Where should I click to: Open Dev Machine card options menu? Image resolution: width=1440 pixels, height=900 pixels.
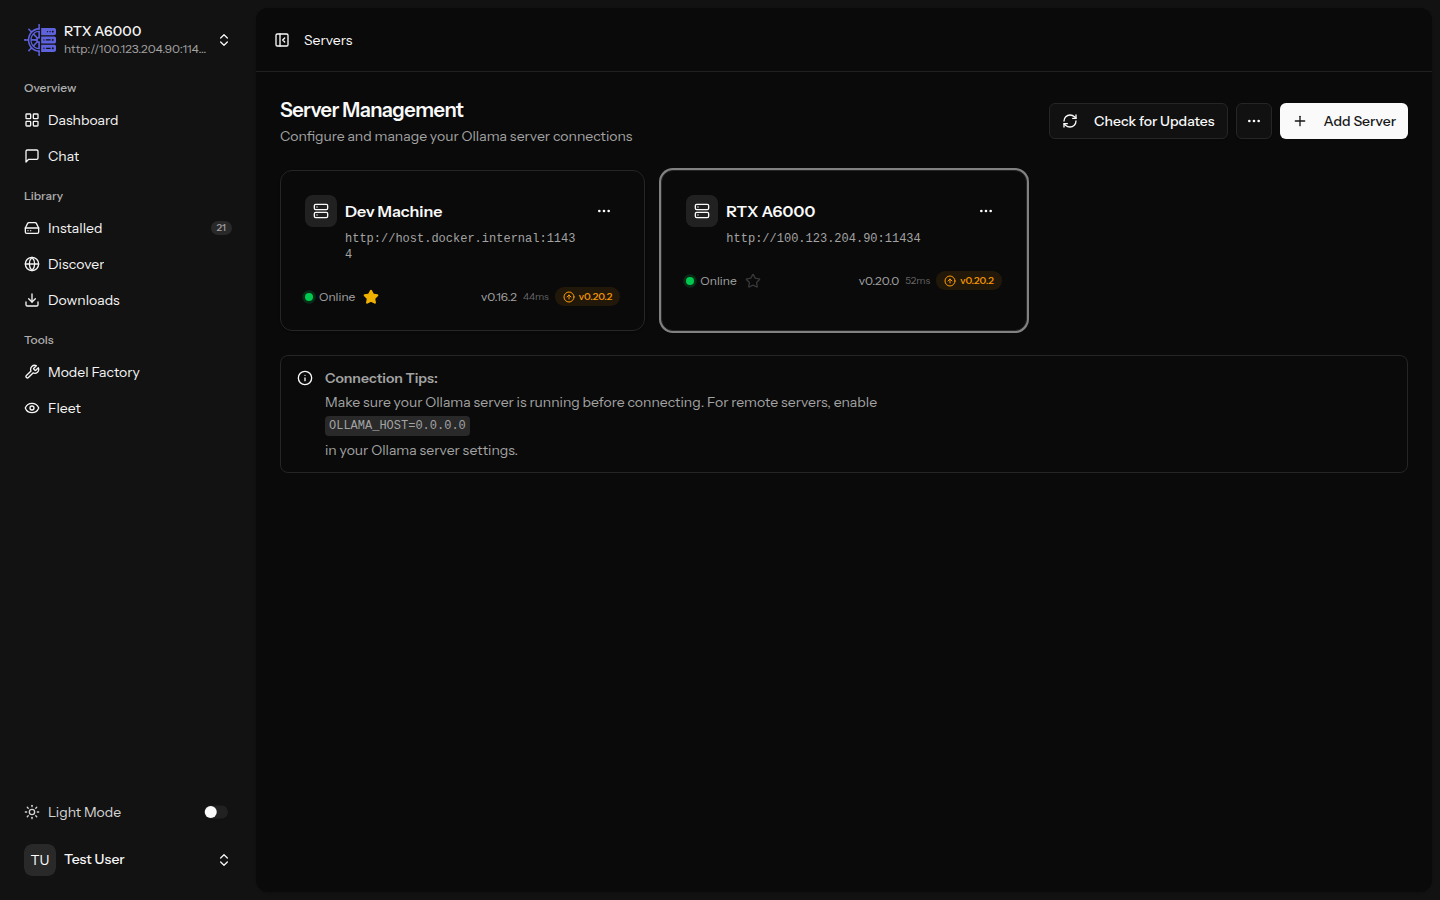pyautogui.click(x=604, y=211)
